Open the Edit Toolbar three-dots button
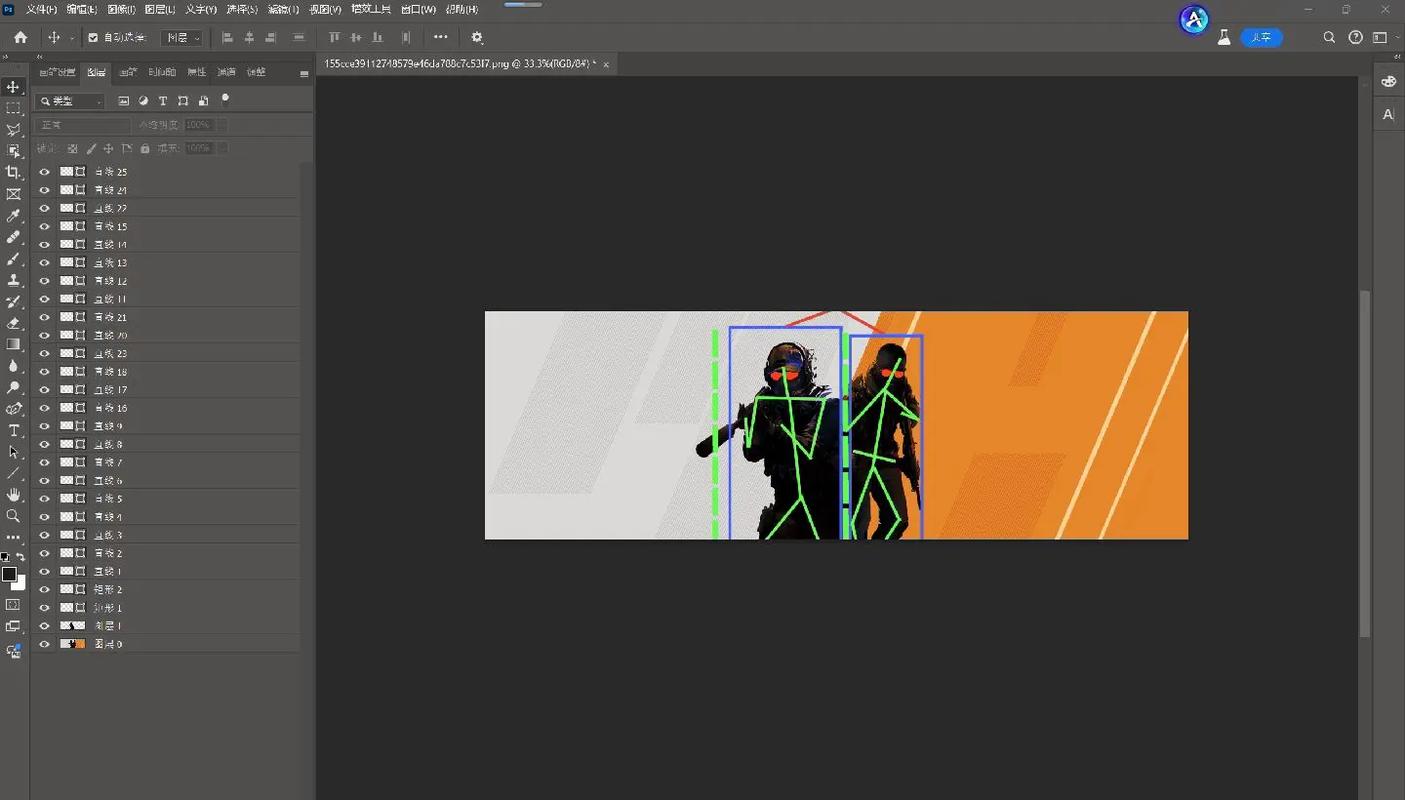 [x=13, y=537]
